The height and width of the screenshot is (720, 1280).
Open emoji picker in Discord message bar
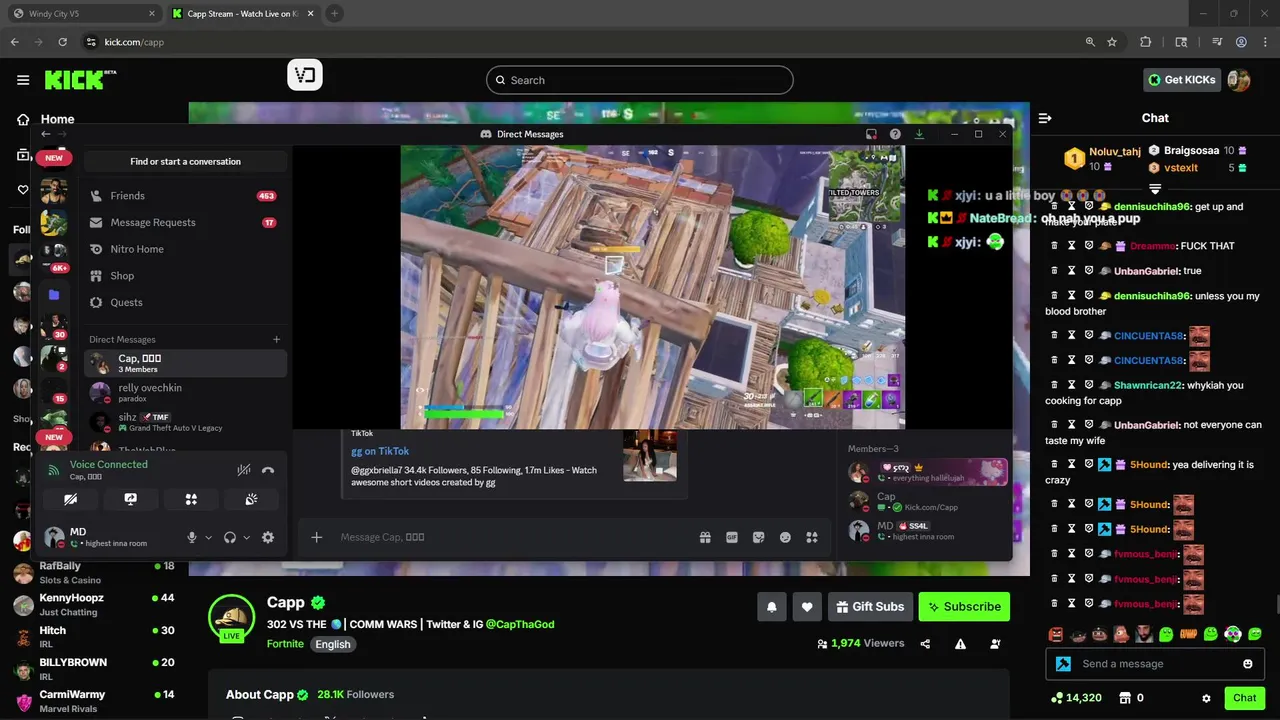(x=785, y=537)
